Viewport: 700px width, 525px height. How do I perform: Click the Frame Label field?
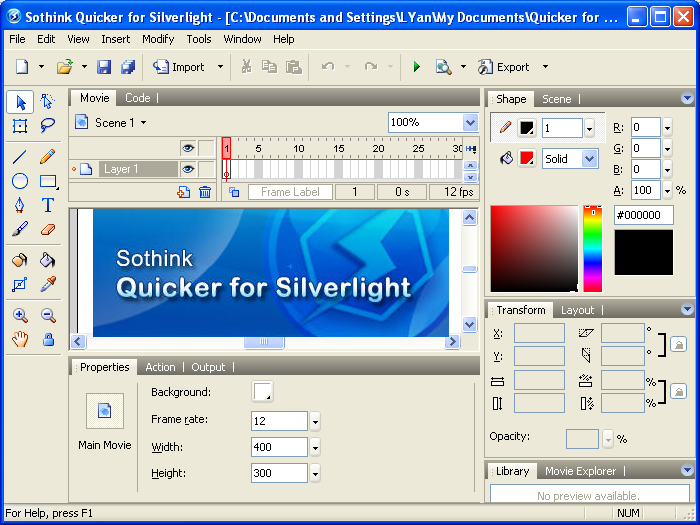290,192
